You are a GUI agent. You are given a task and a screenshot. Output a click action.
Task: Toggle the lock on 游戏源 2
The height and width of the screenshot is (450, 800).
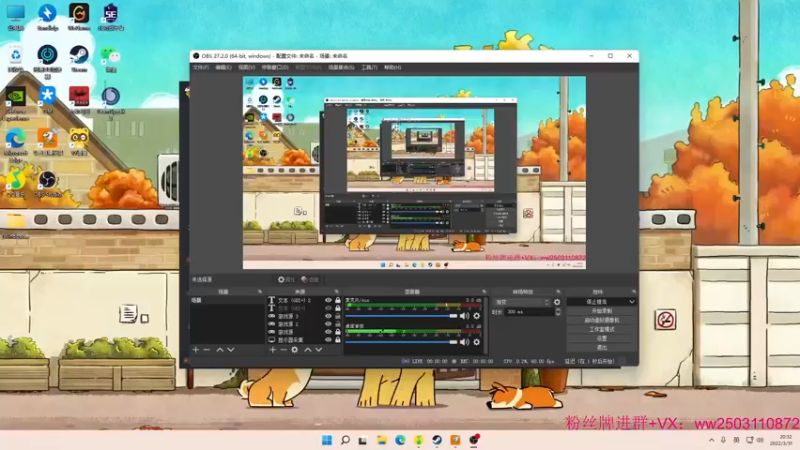point(337,324)
